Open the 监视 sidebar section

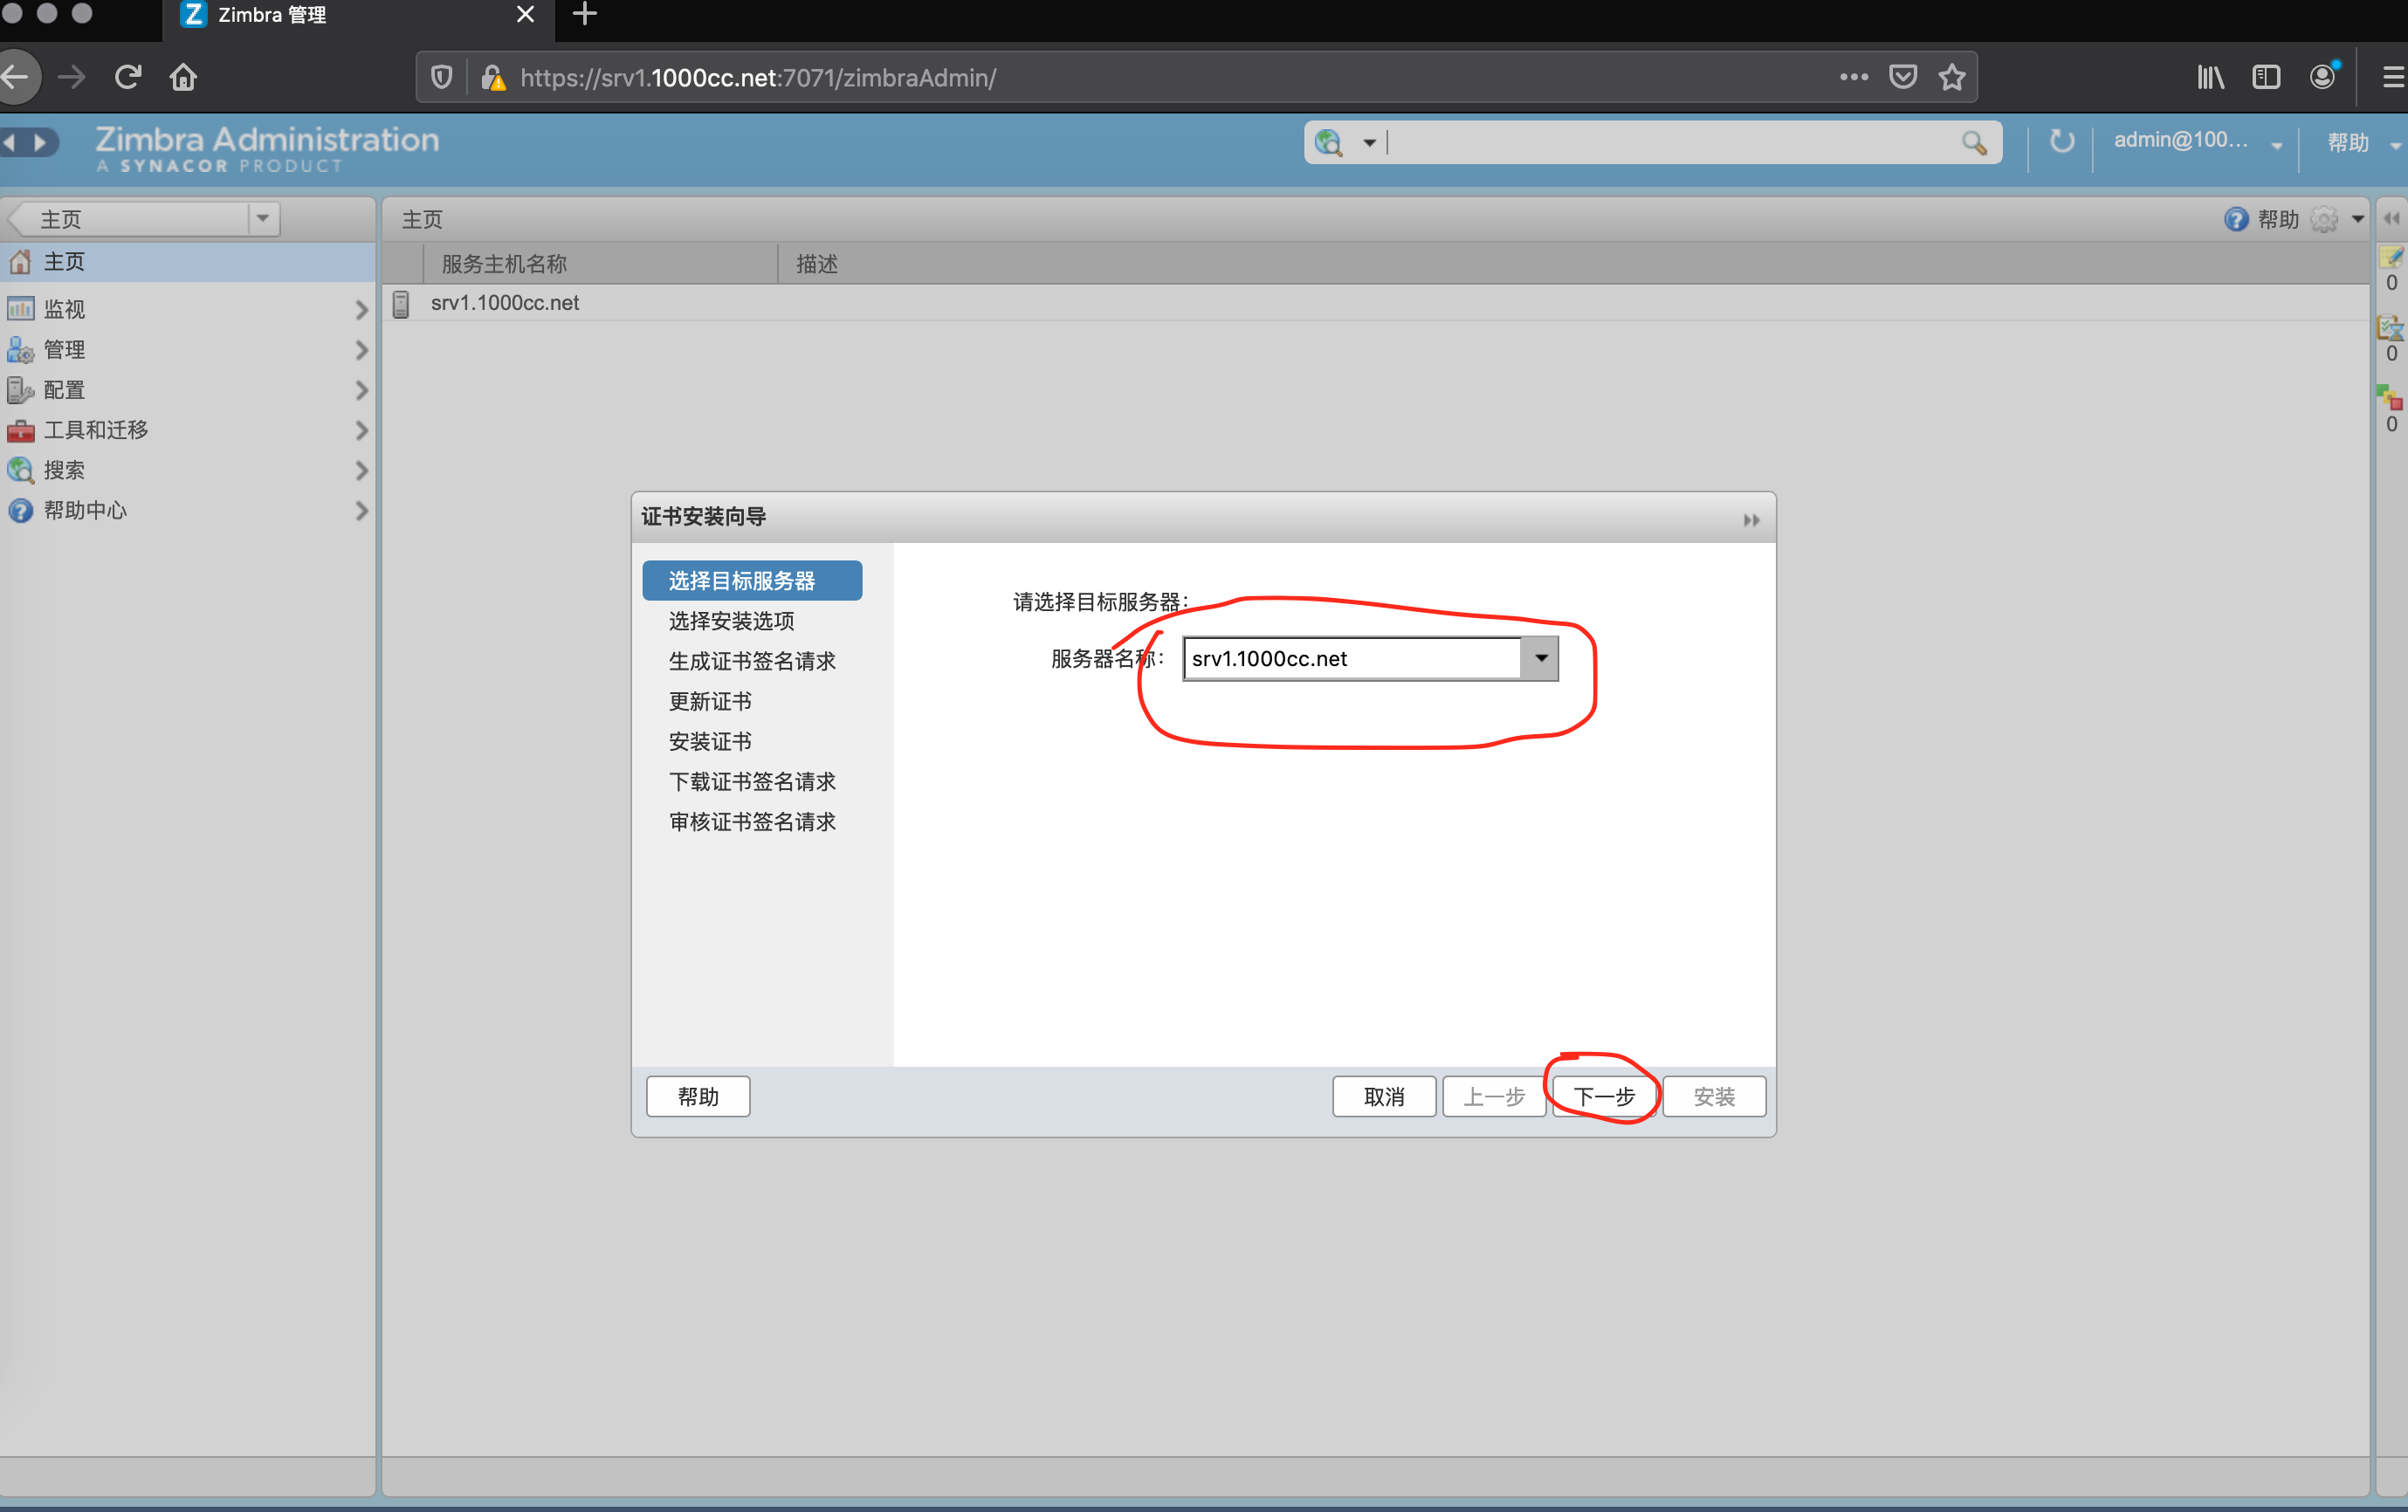click(188, 309)
